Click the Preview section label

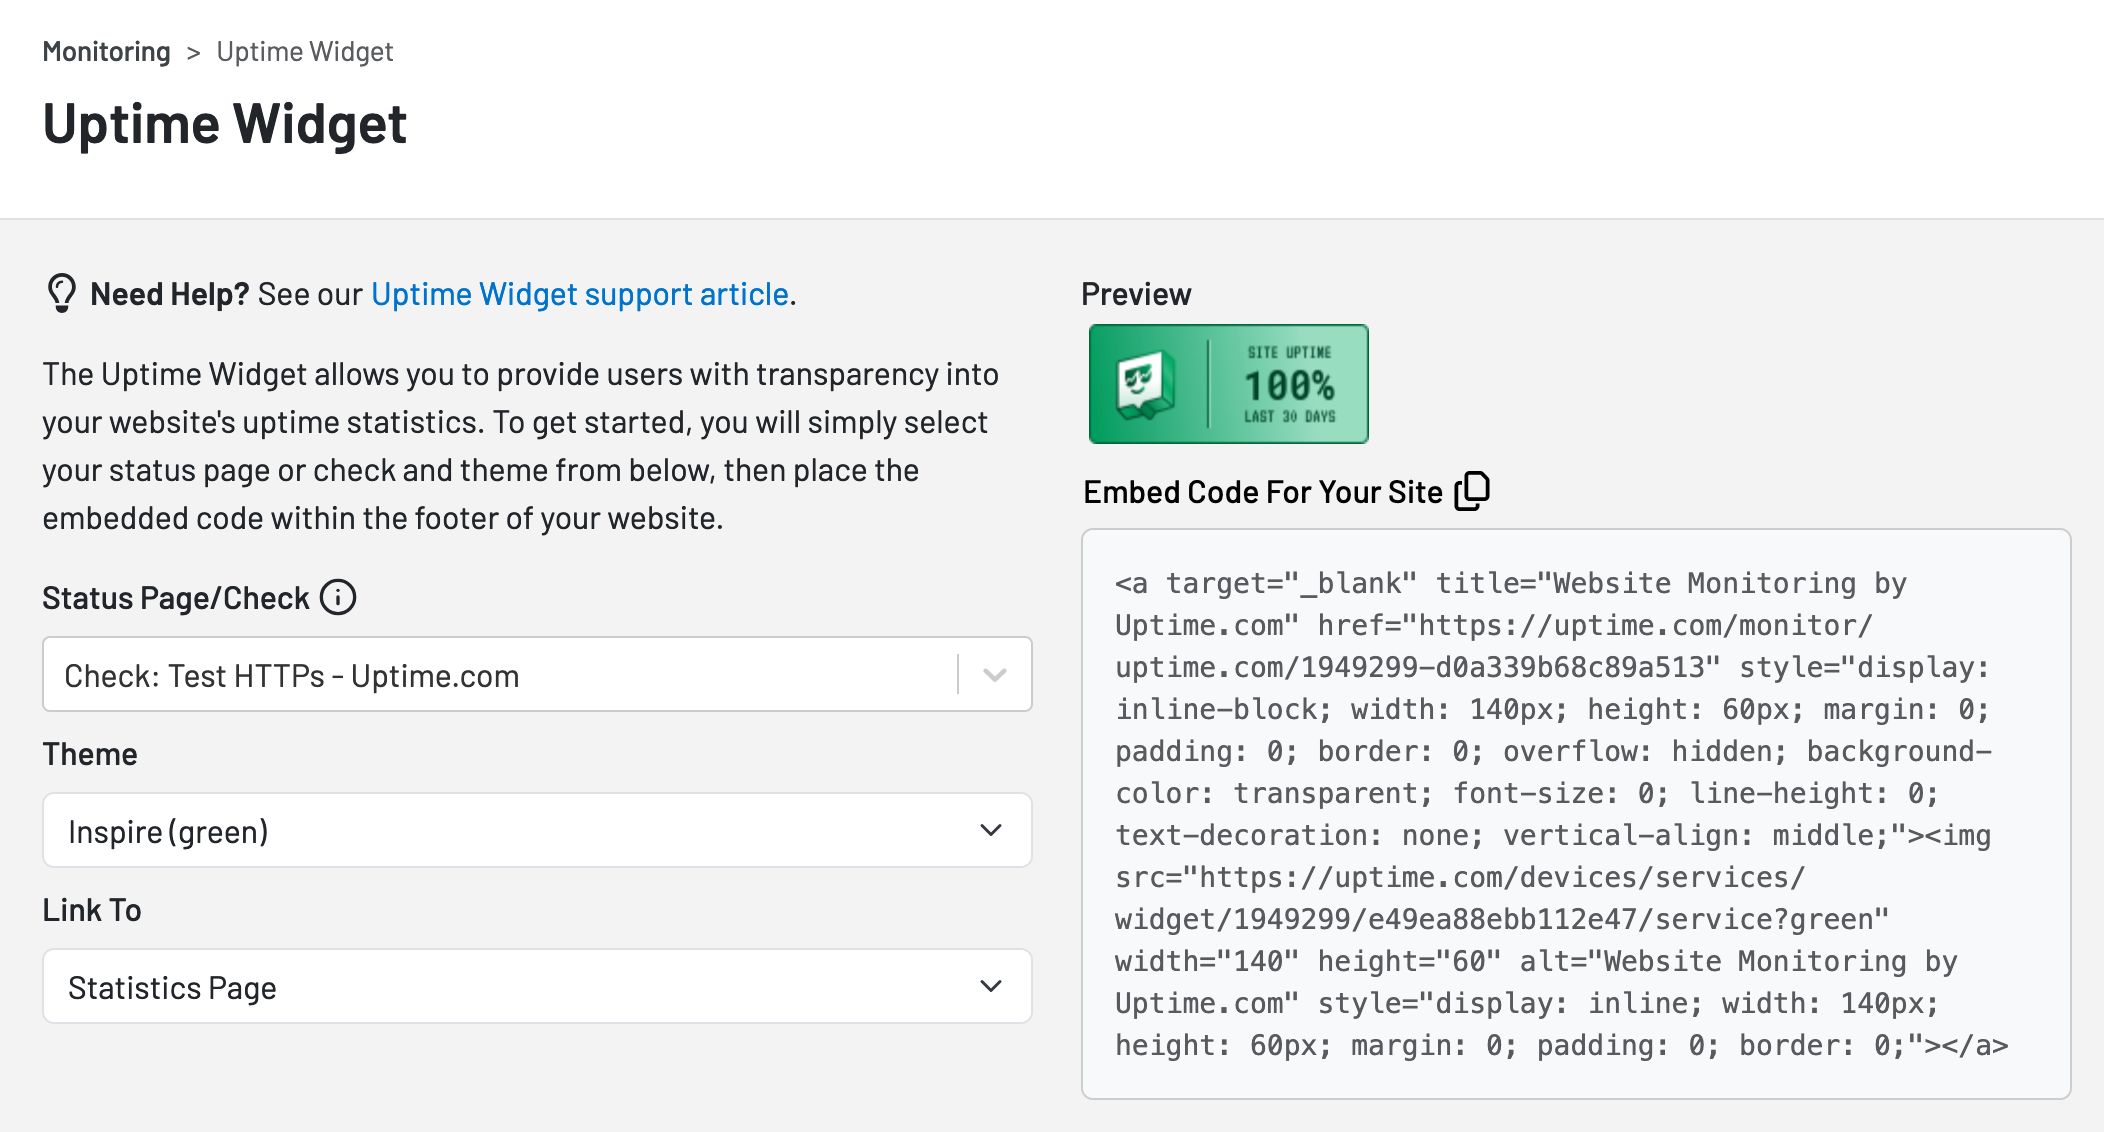pyautogui.click(x=1136, y=294)
